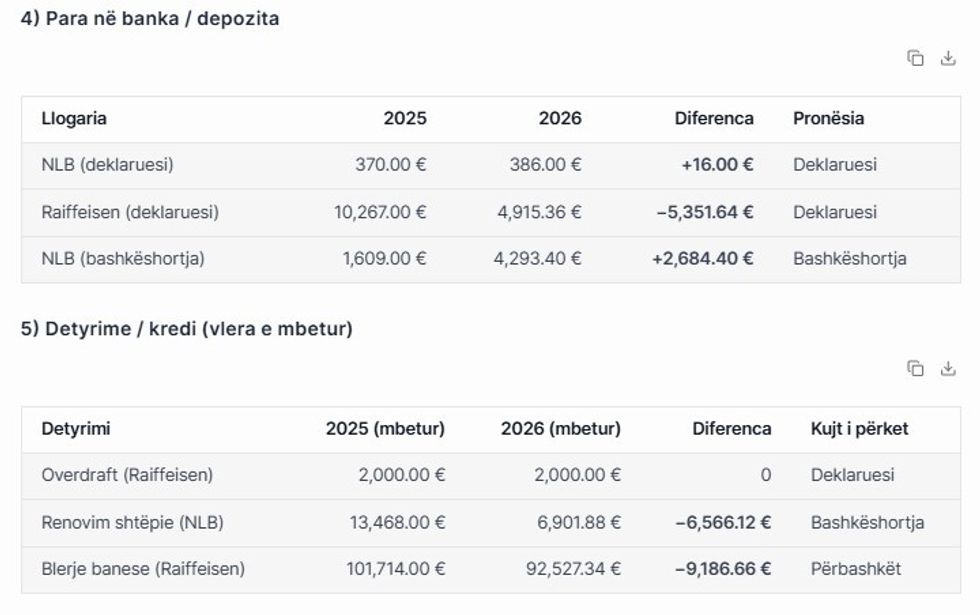Viewport: 980px width, 615px height.
Task: Select the 'NLB (bashkëshortja)' account cell
Action: (x=123, y=258)
